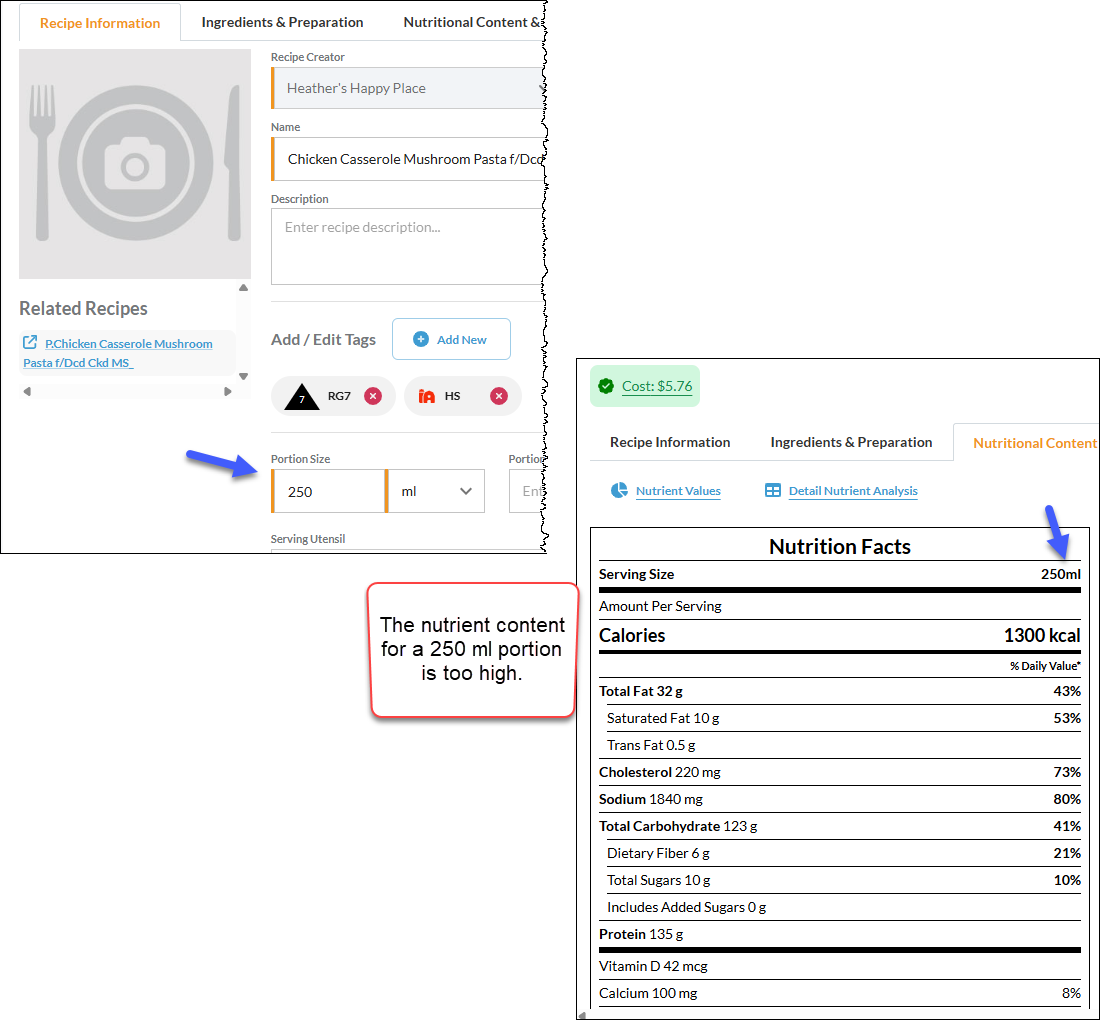Viewport: 1100px width, 1020px height.
Task: Open the orange Nutritional Content tab in right panel
Action: click(1033, 443)
